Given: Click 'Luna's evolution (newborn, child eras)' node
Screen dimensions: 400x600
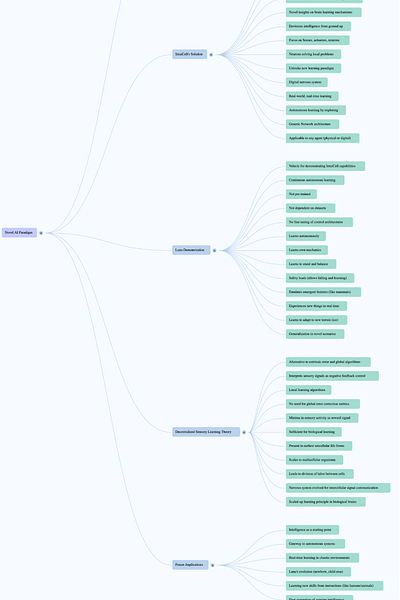Looking at the screenshot, I should 318,572.
